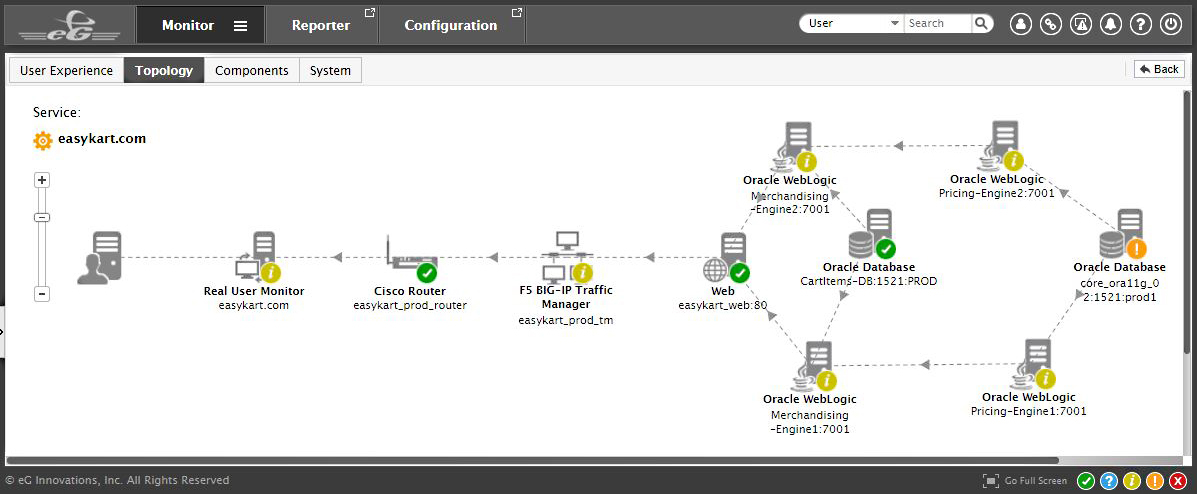Click the Web easykart_web server icon
1197x494 pixels.
tap(727, 258)
